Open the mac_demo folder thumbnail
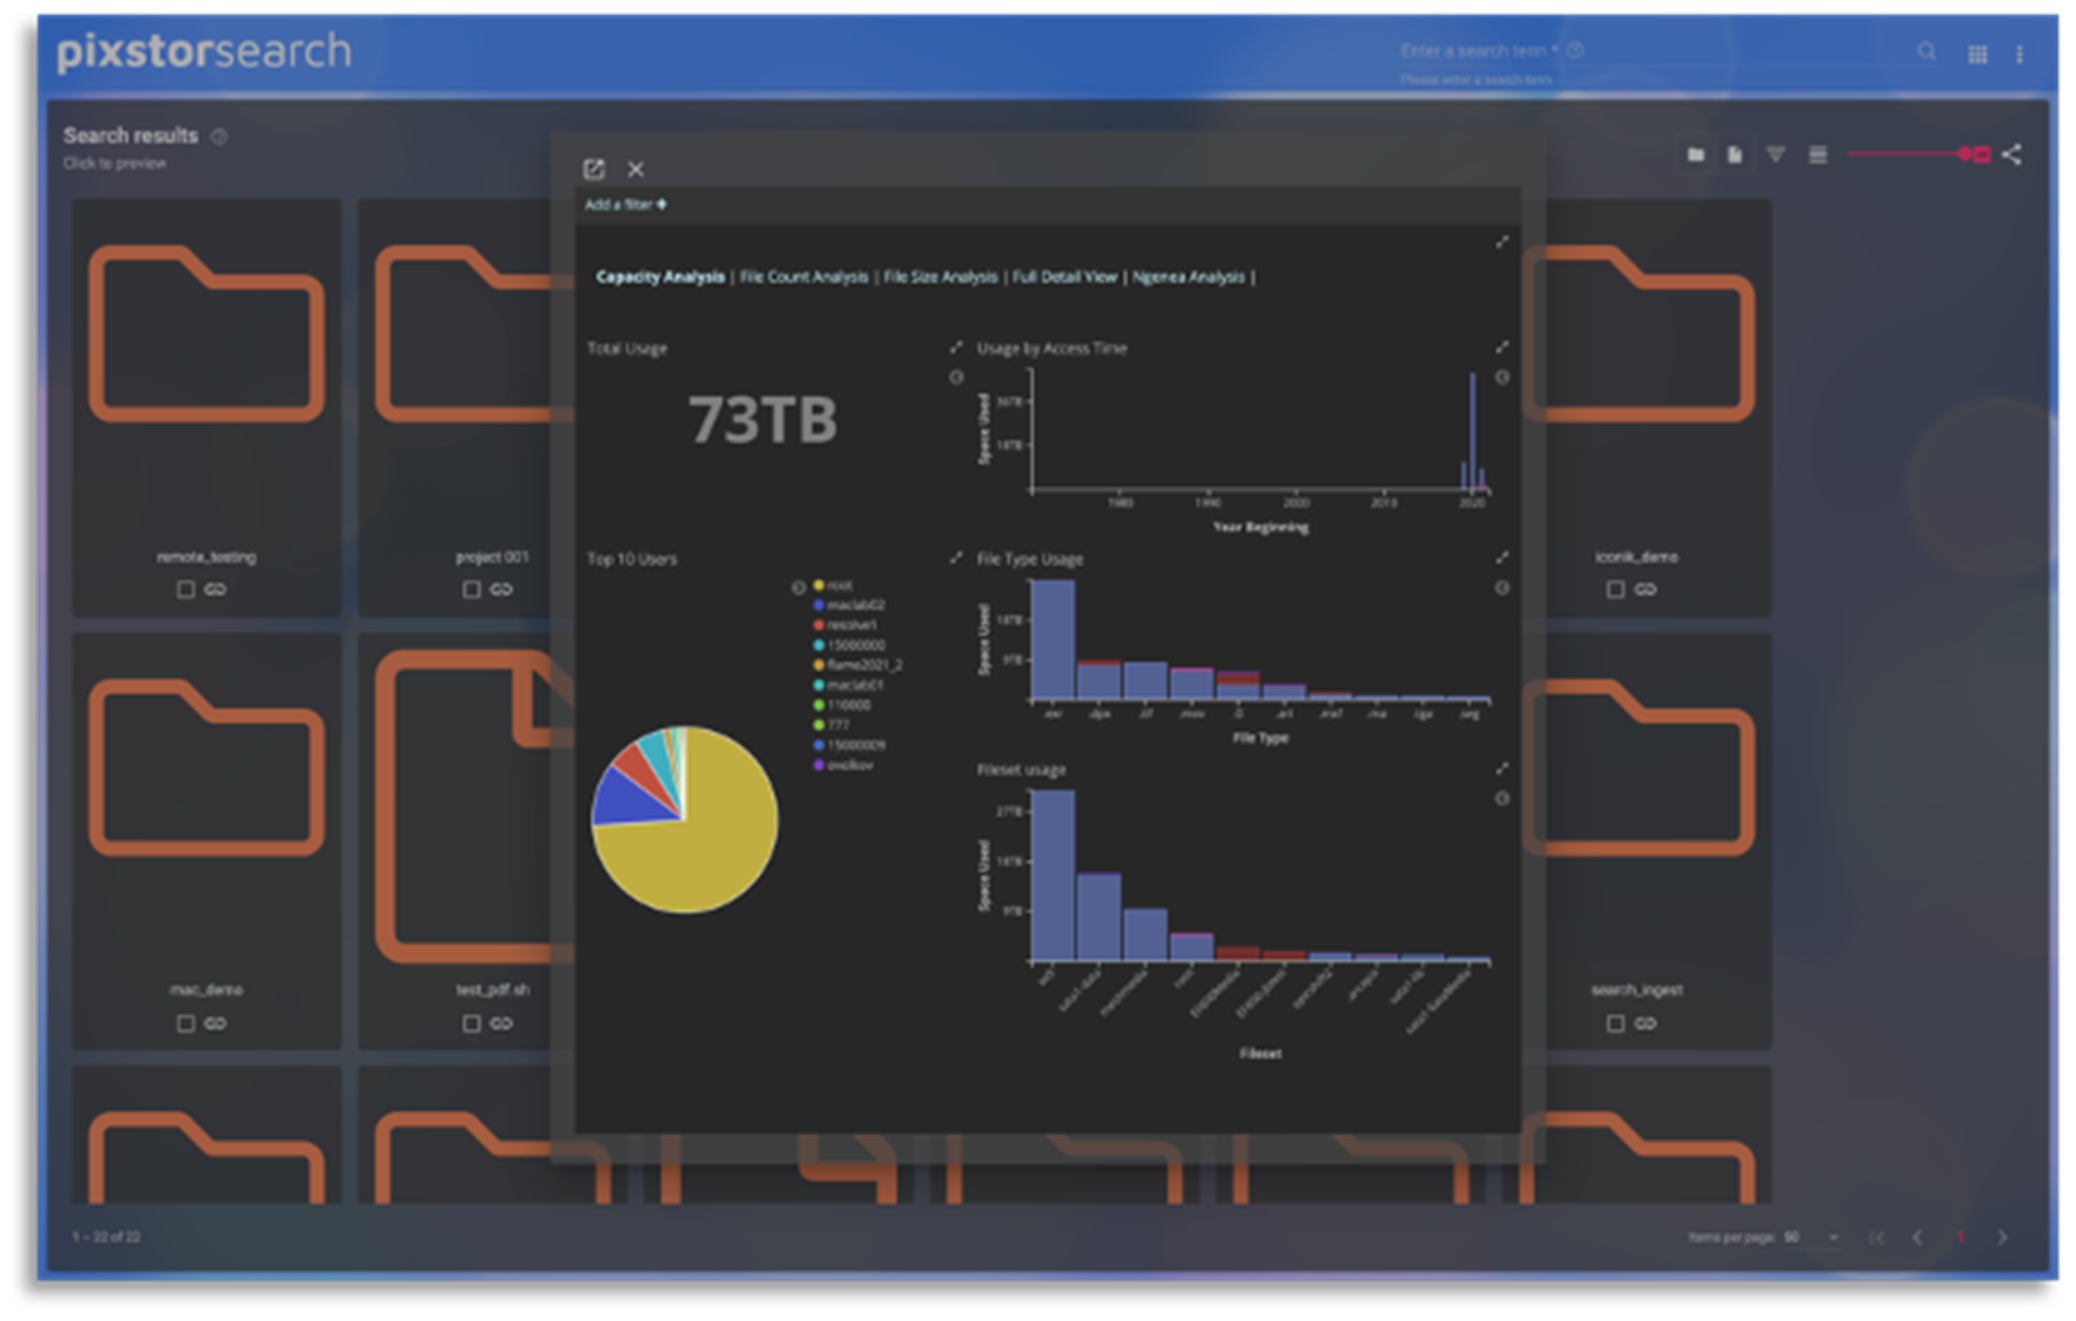This screenshot has height=1321, width=2076. point(206,768)
